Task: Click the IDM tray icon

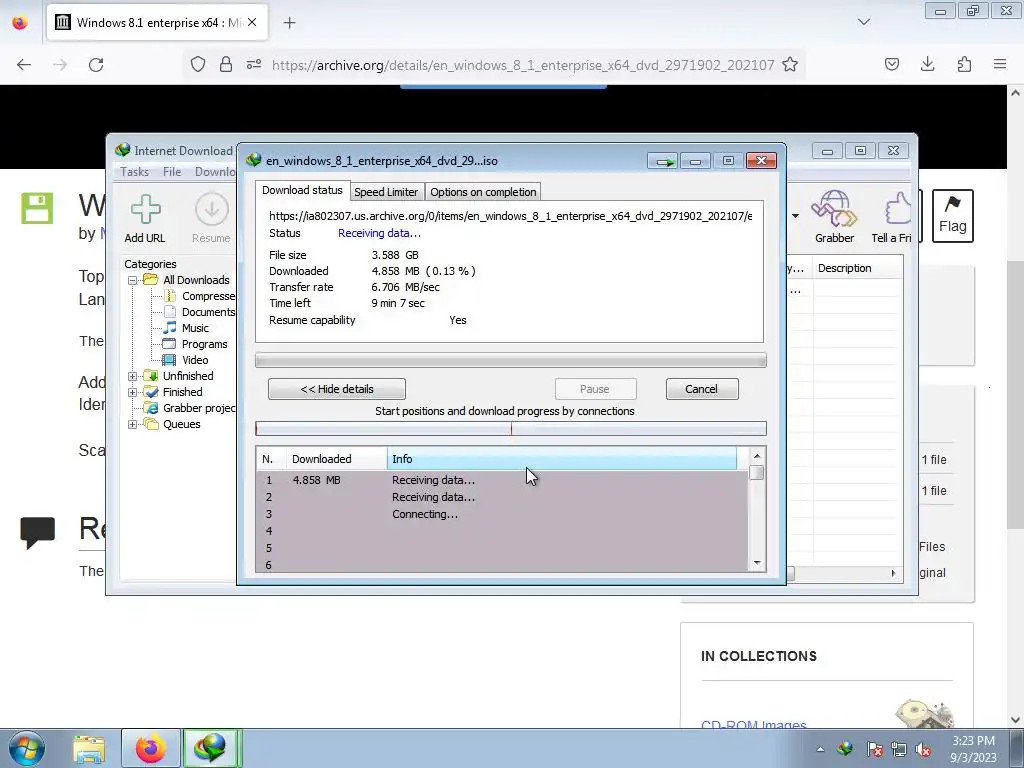Action: tap(845, 749)
